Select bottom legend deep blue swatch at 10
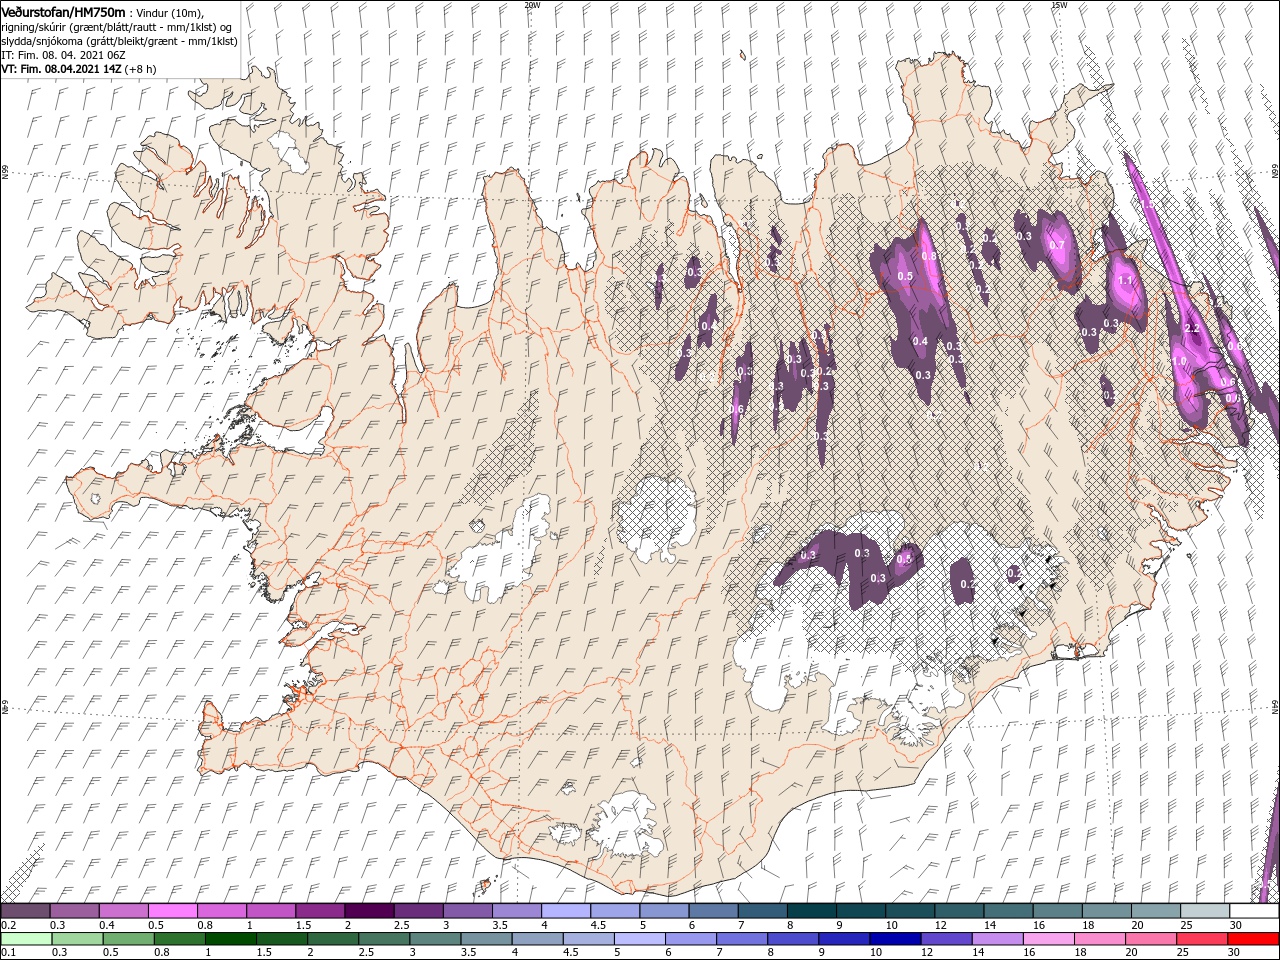Image resolution: width=1280 pixels, height=960 pixels. coord(895,939)
